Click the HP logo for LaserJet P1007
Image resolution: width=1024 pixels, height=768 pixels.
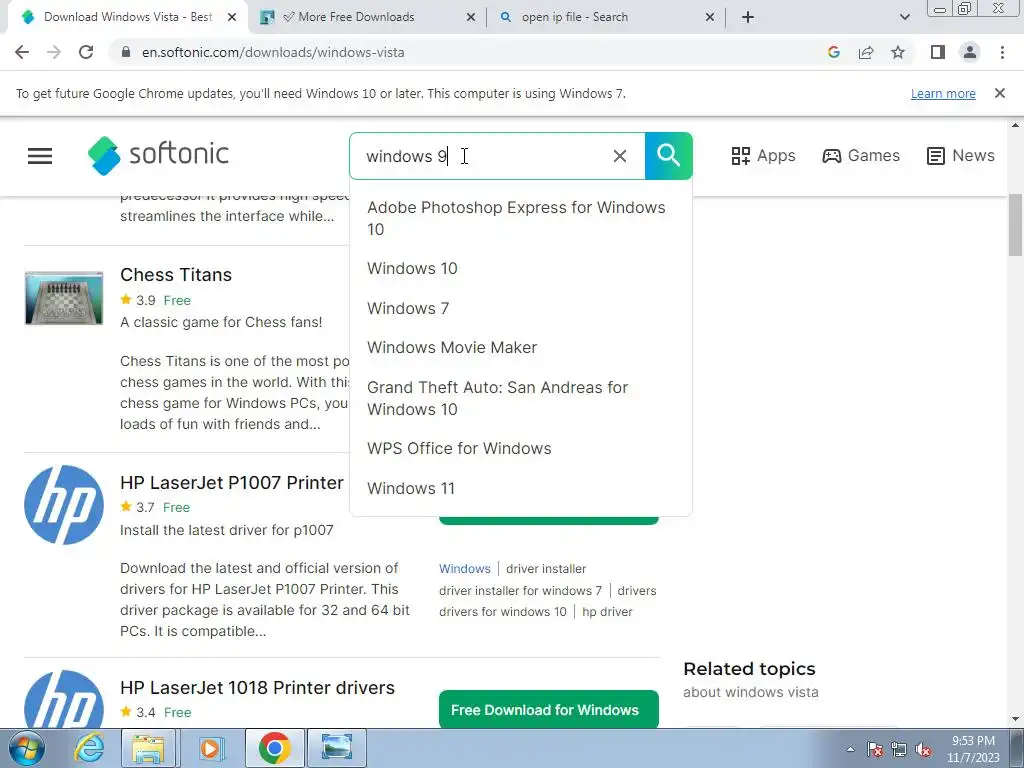(64, 505)
